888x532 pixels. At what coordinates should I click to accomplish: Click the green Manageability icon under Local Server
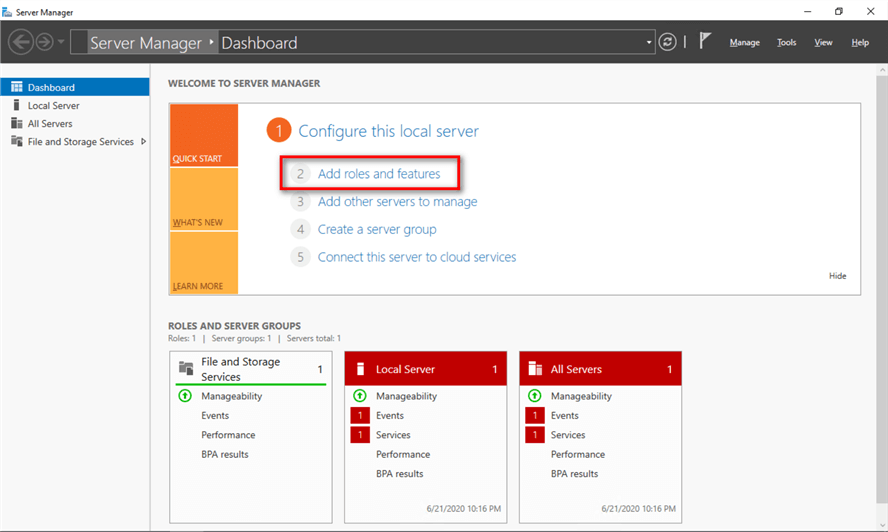(359, 396)
